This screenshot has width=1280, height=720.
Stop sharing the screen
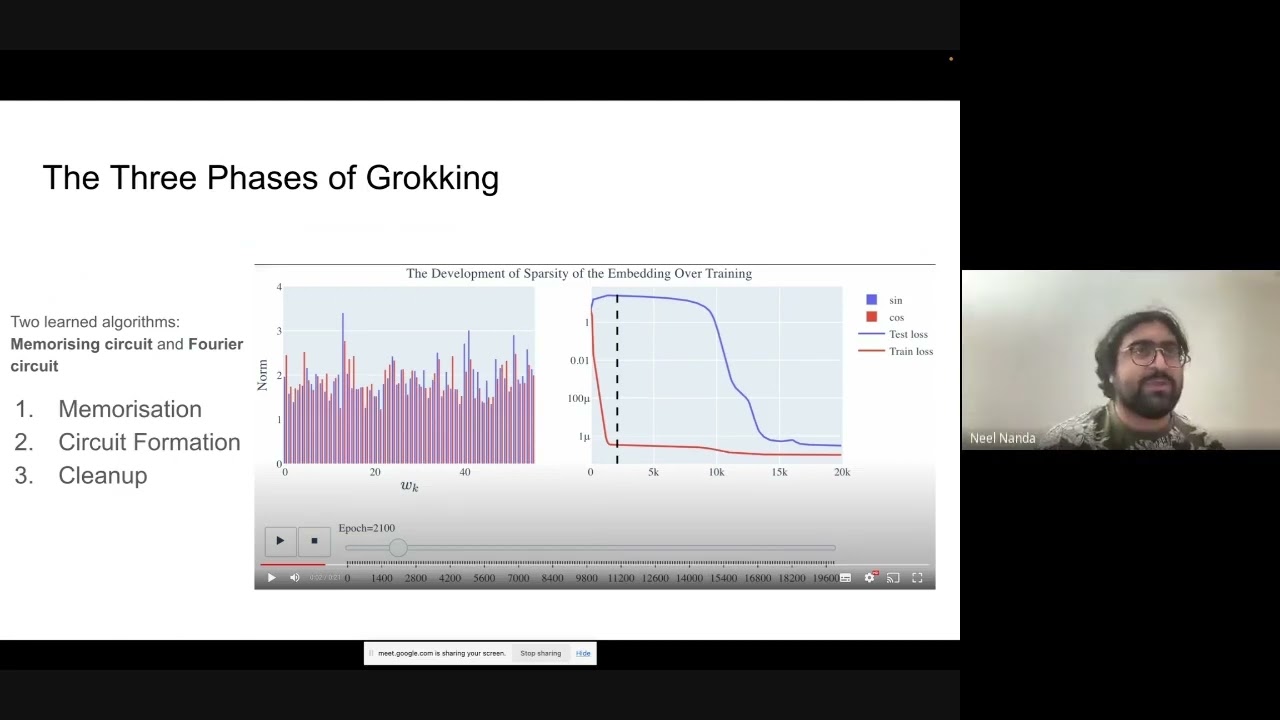click(540, 653)
